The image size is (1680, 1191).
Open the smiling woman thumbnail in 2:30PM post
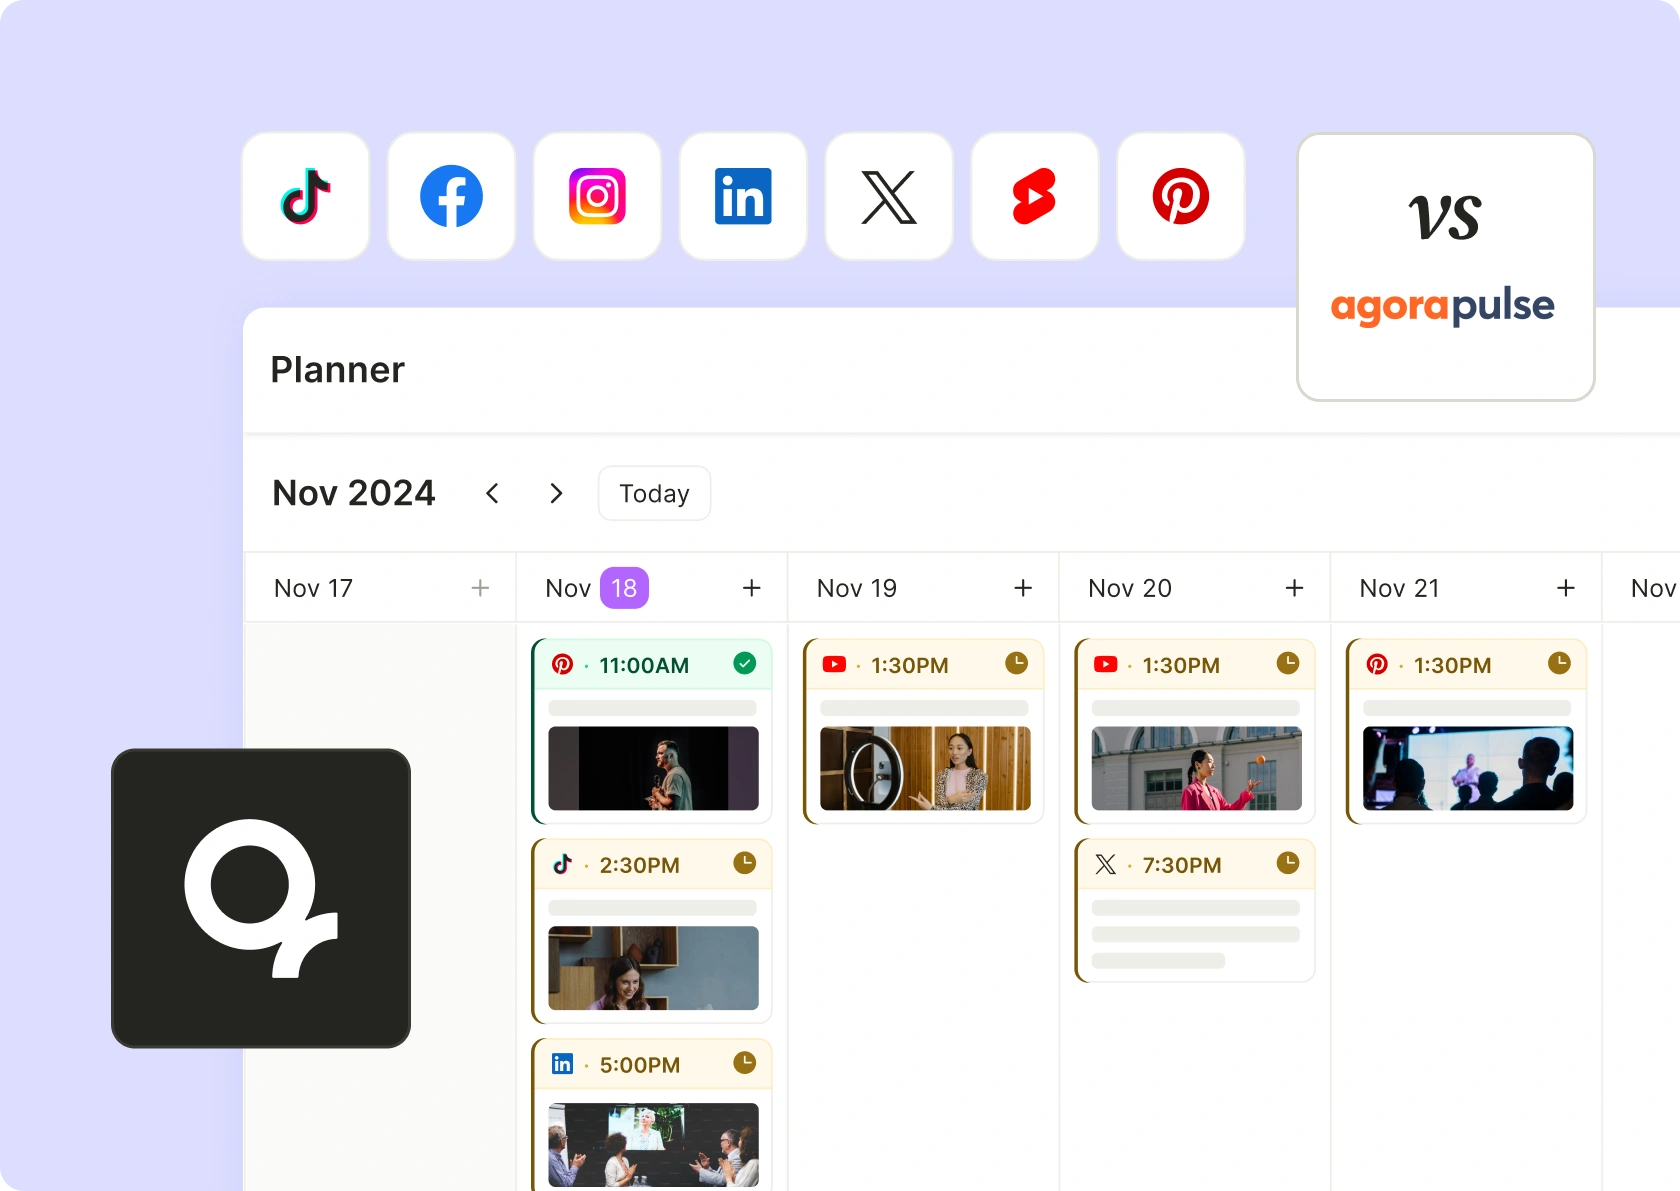[653, 968]
